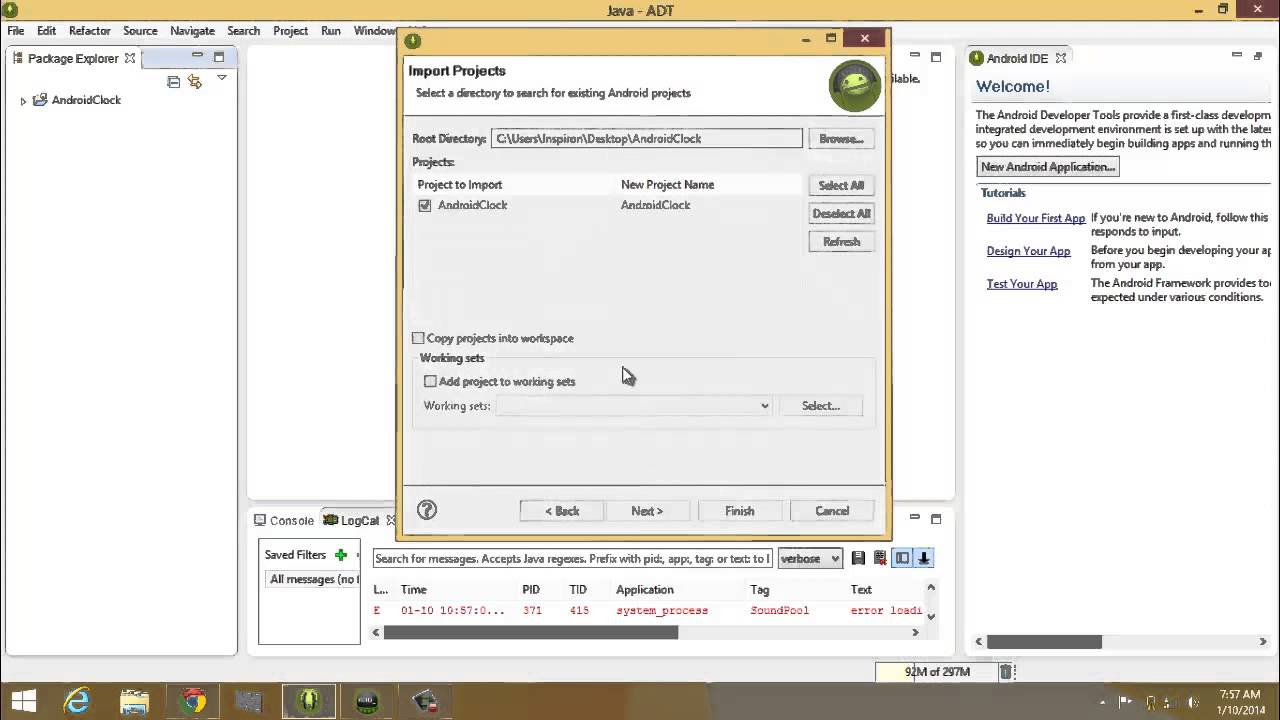This screenshot has width=1280, height=720.
Task: Open Google Chrome from taskbar
Action: tap(193, 701)
